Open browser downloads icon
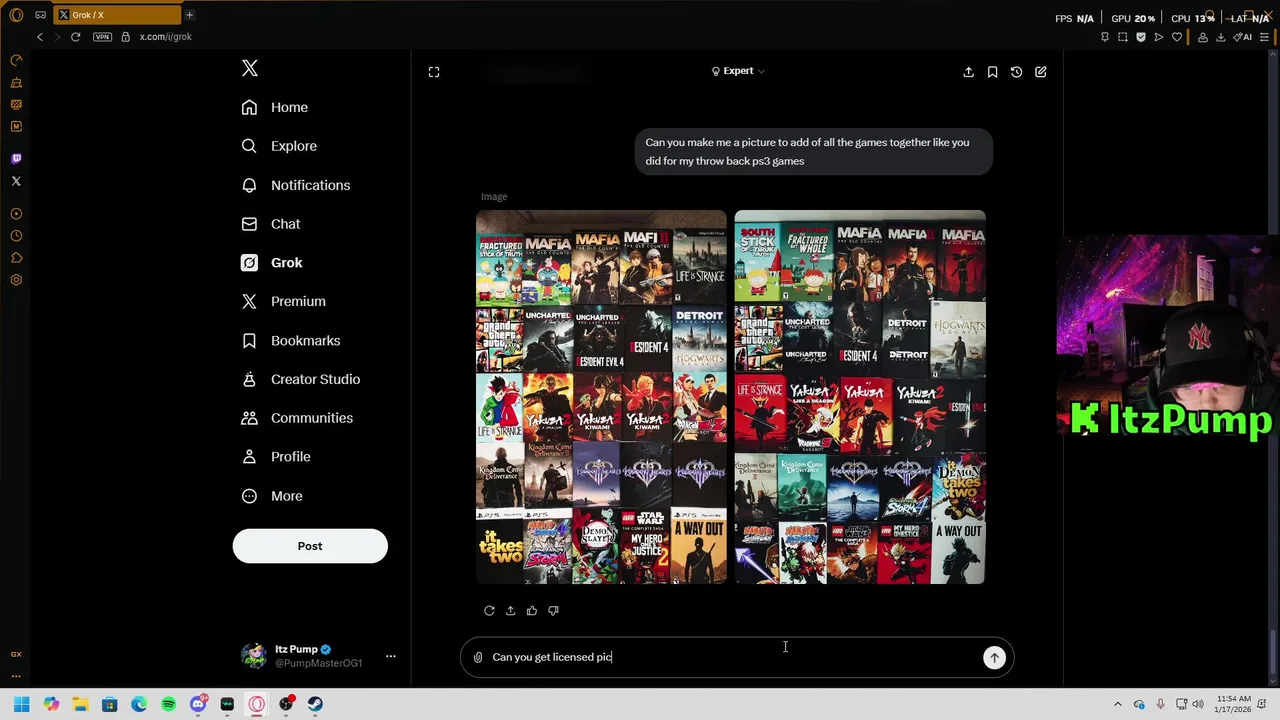 pyautogui.click(x=1220, y=37)
